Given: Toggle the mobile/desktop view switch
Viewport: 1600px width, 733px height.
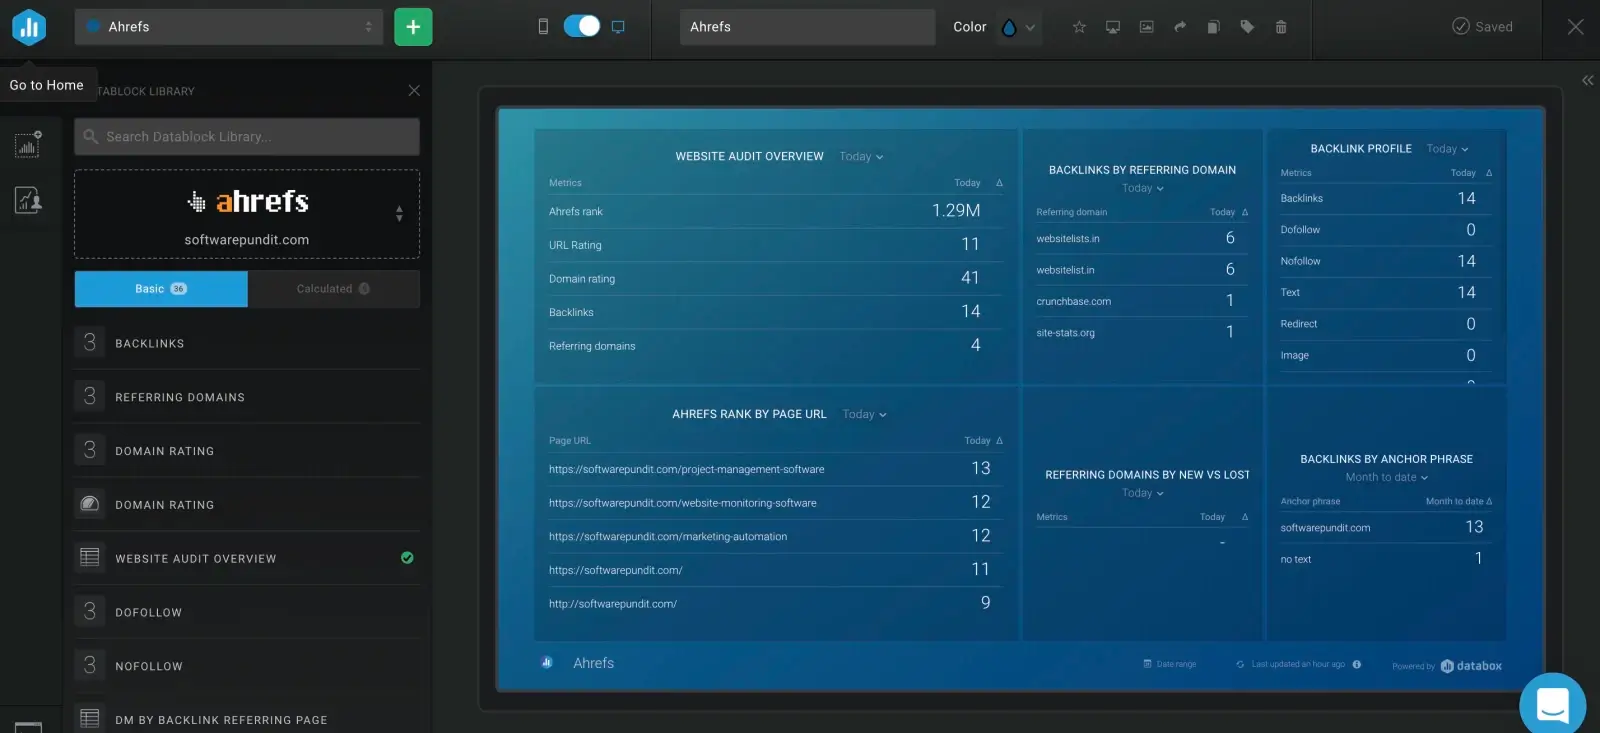Looking at the screenshot, I should click(581, 27).
